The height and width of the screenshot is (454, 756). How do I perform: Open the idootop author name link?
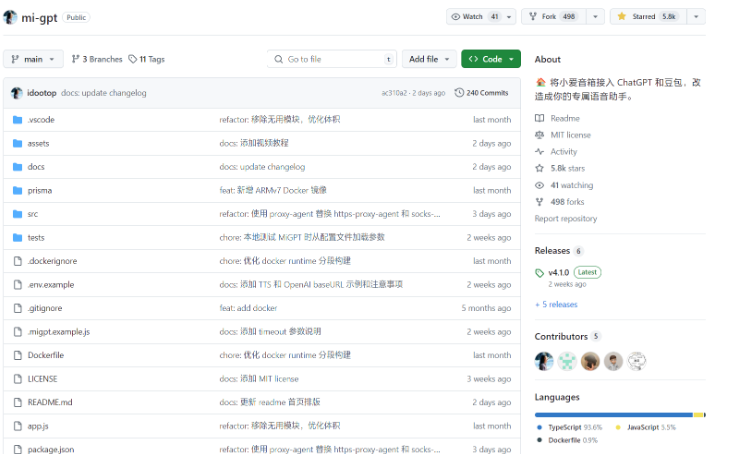coord(41,93)
